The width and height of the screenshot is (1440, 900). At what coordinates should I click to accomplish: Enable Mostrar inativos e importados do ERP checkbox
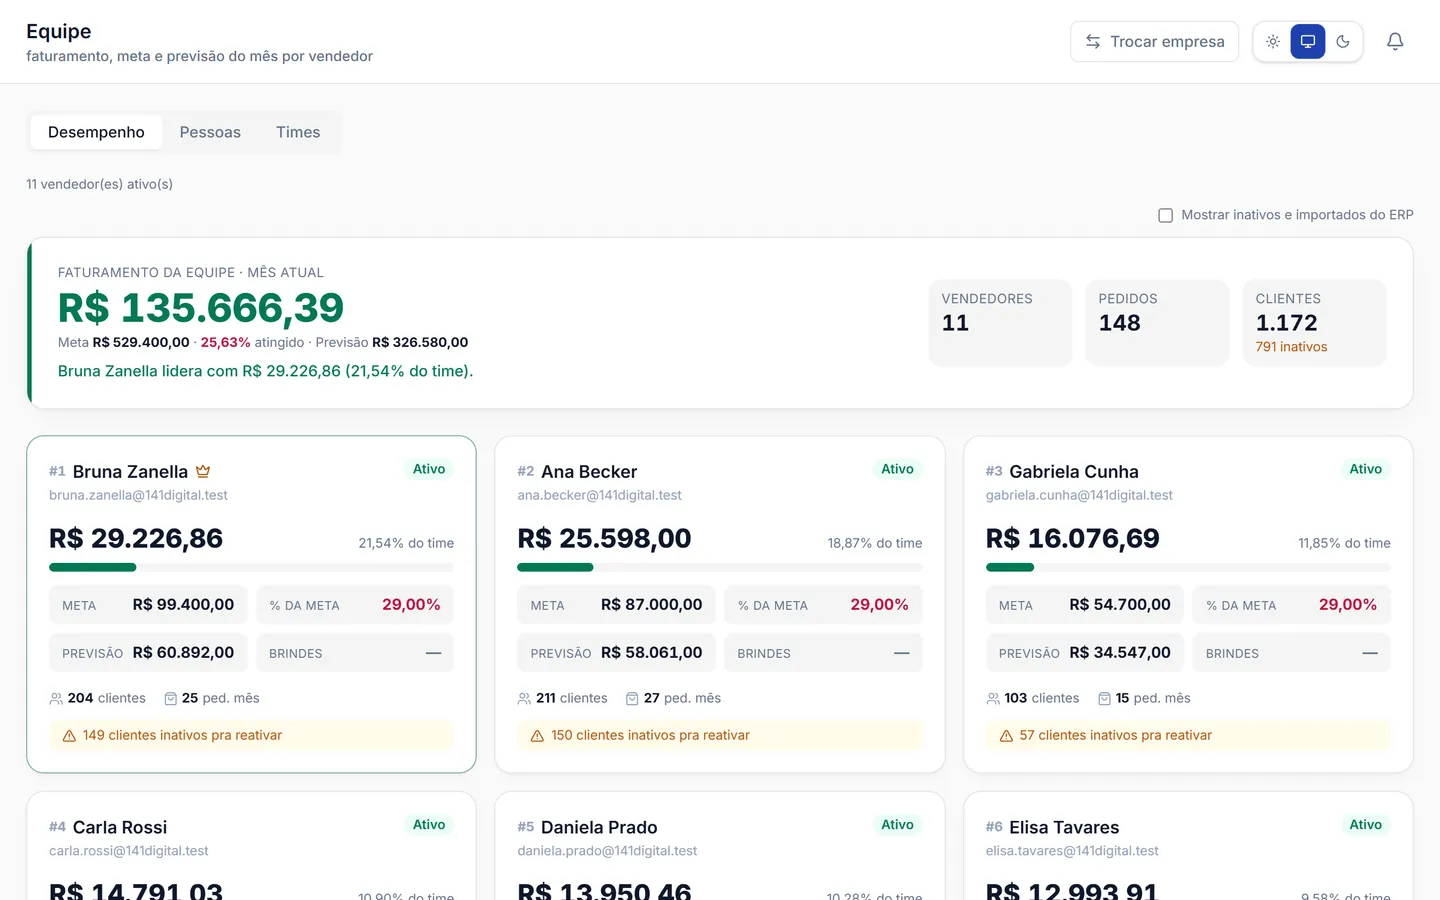pyautogui.click(x=1165, y=215)
